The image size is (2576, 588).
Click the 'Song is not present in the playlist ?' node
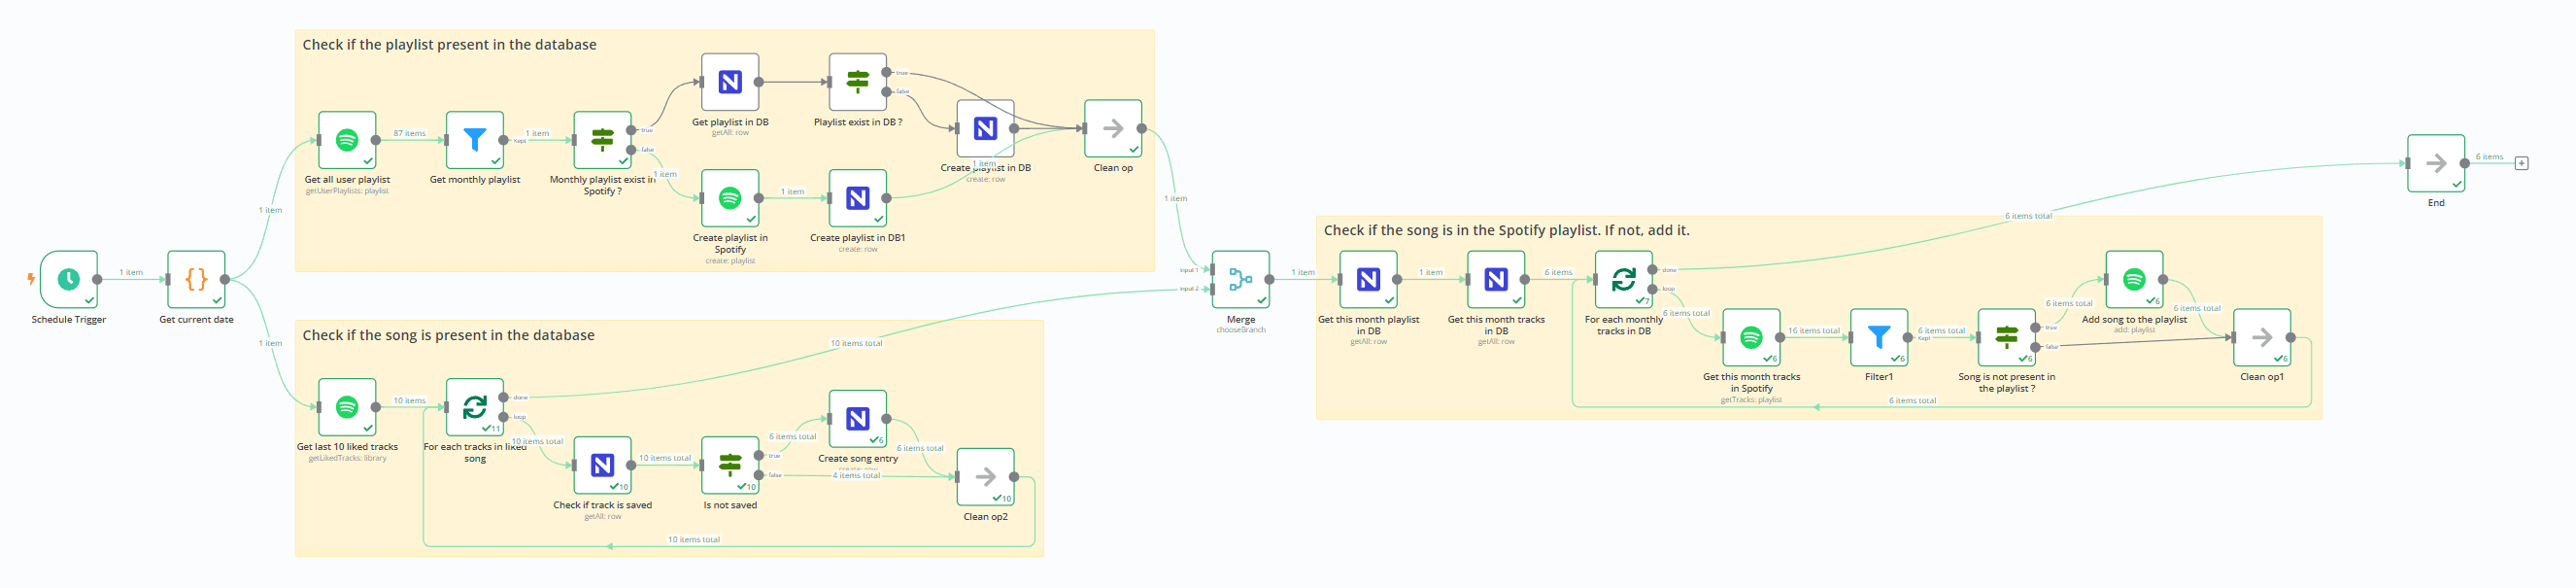[2007, 337]
